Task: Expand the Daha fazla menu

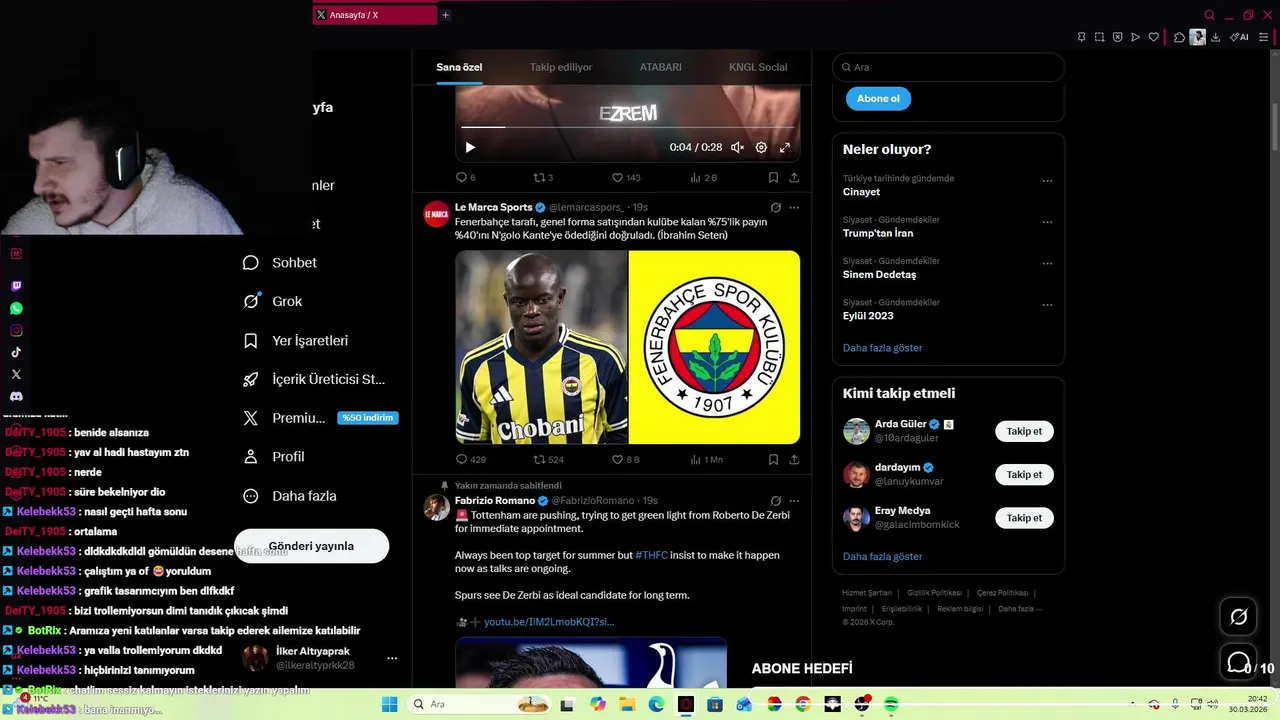Action: click(290, 496)
